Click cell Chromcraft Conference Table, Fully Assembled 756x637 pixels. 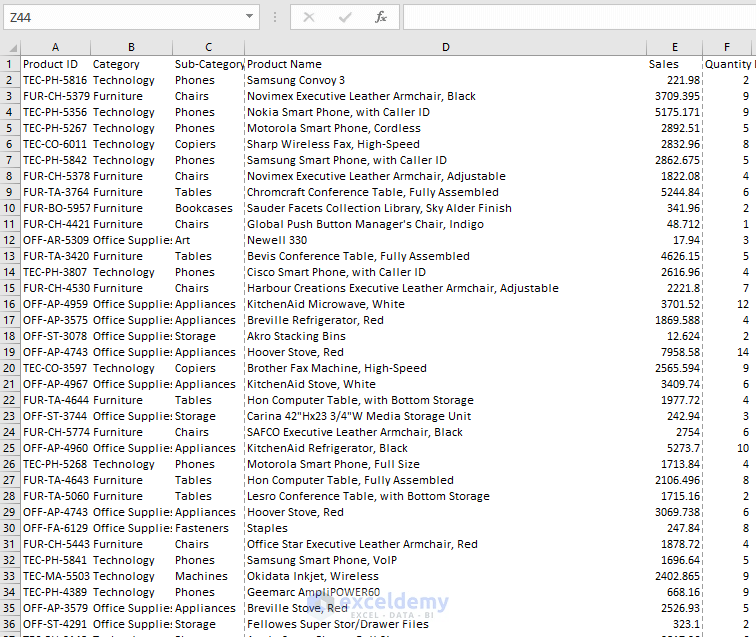click(446, 192)
